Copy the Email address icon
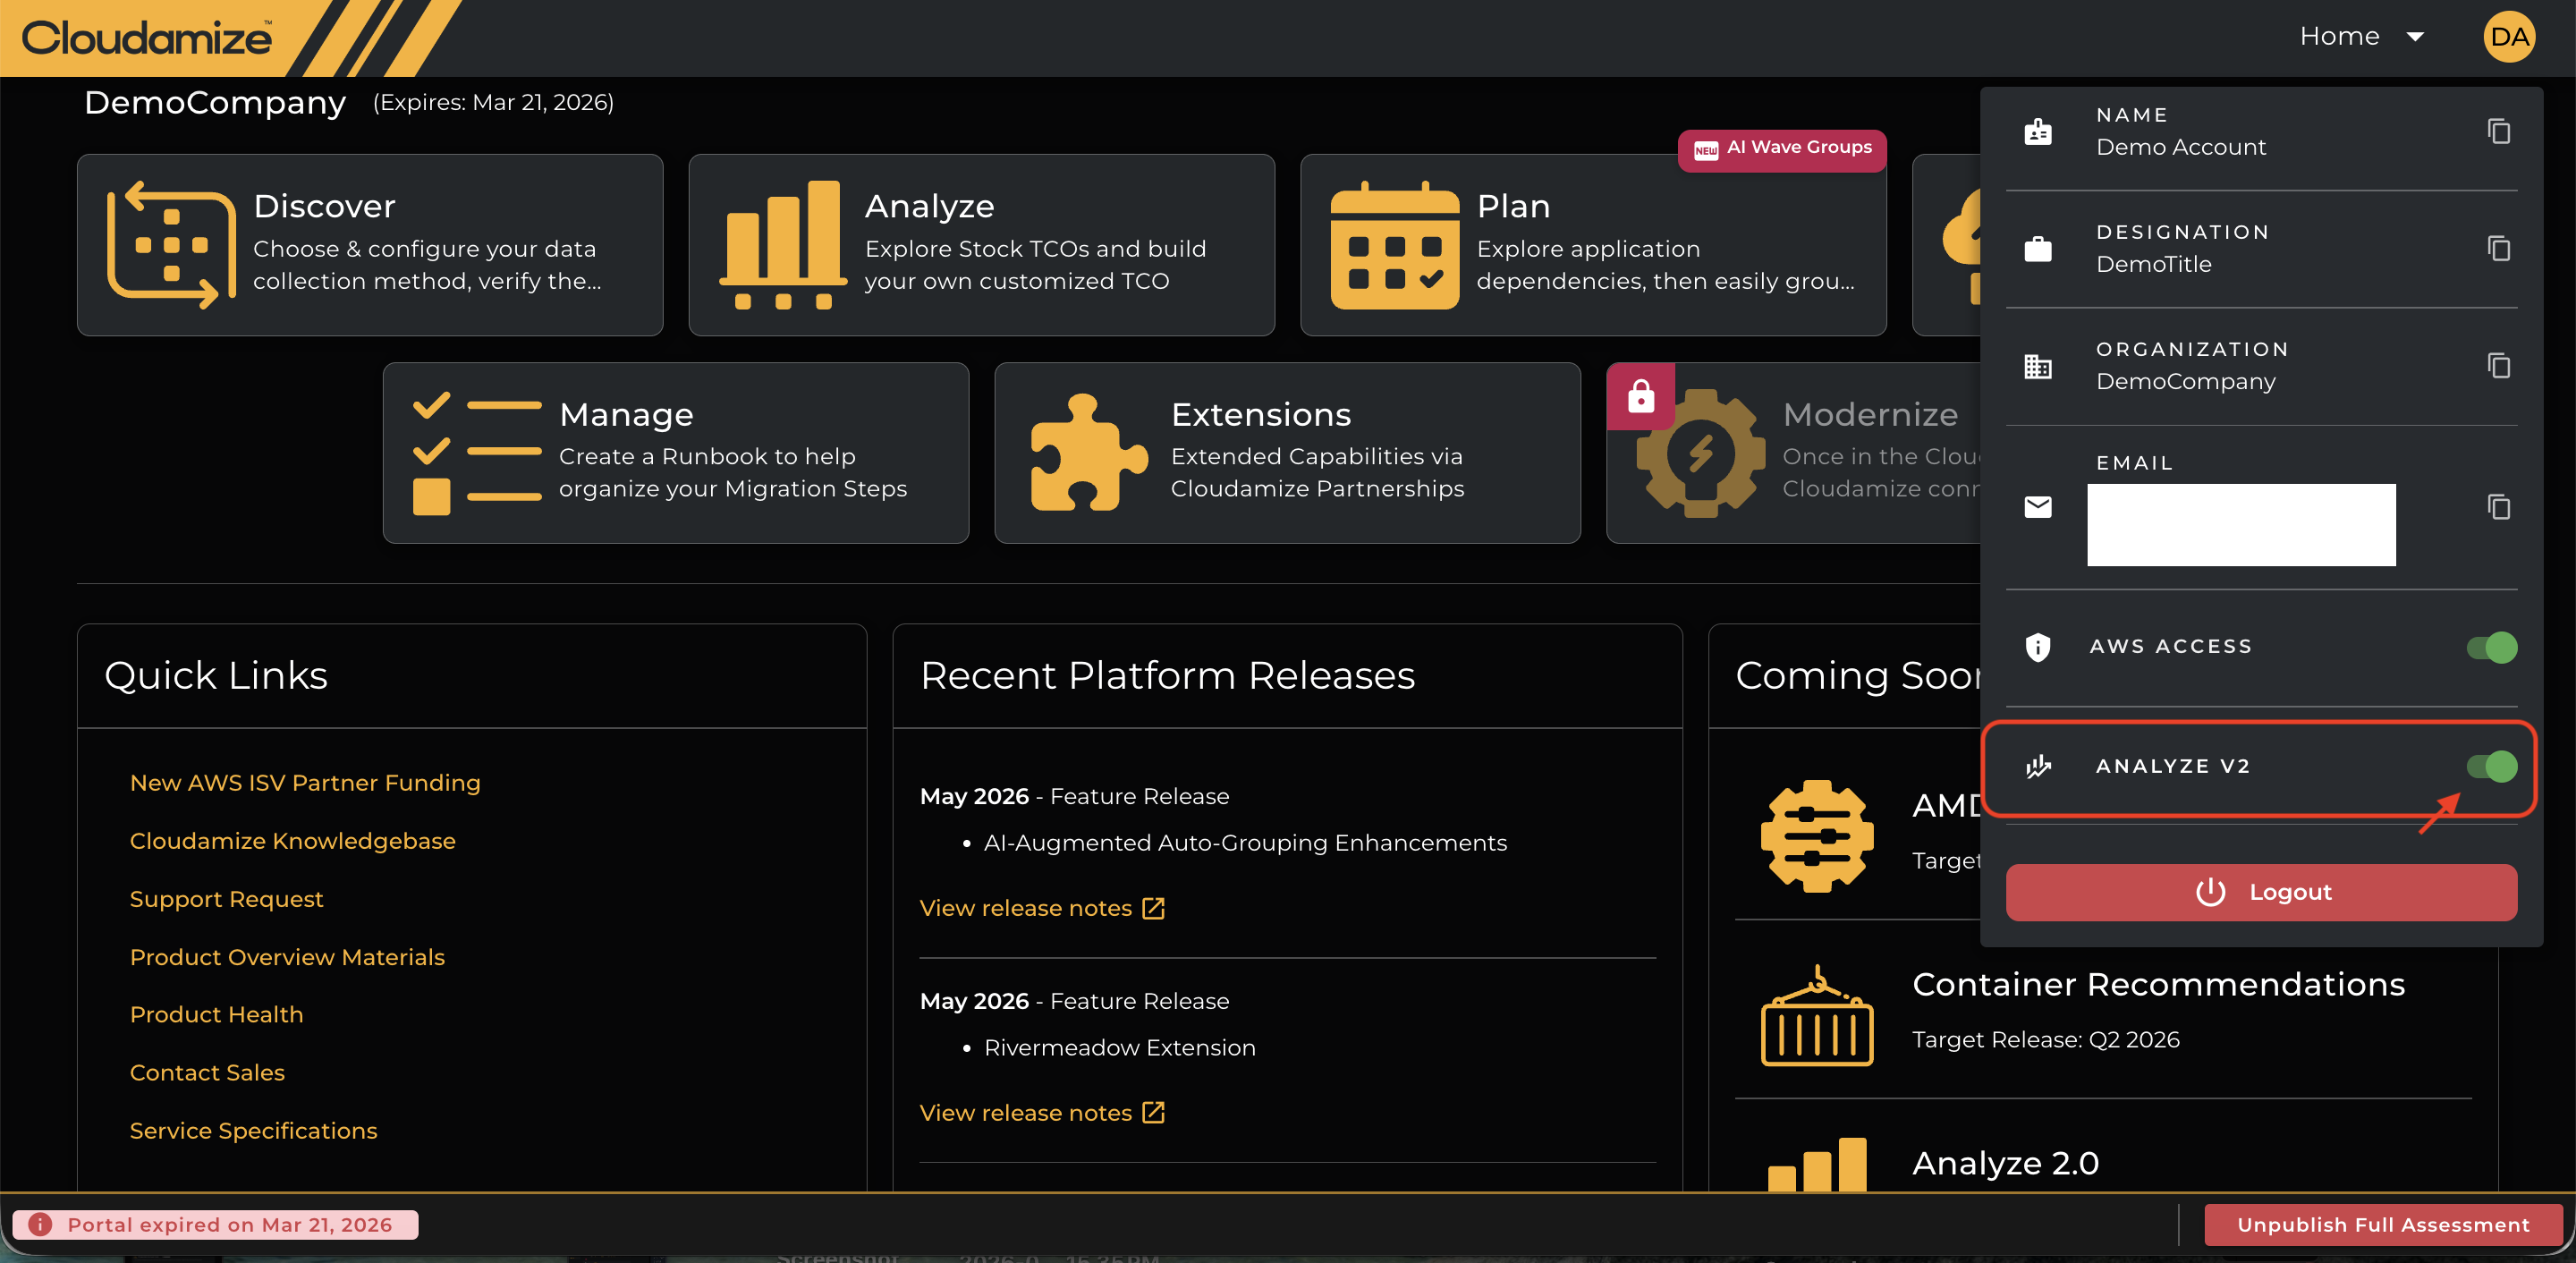The height and width of the screenshot is (1263, 2576). 2498,508
